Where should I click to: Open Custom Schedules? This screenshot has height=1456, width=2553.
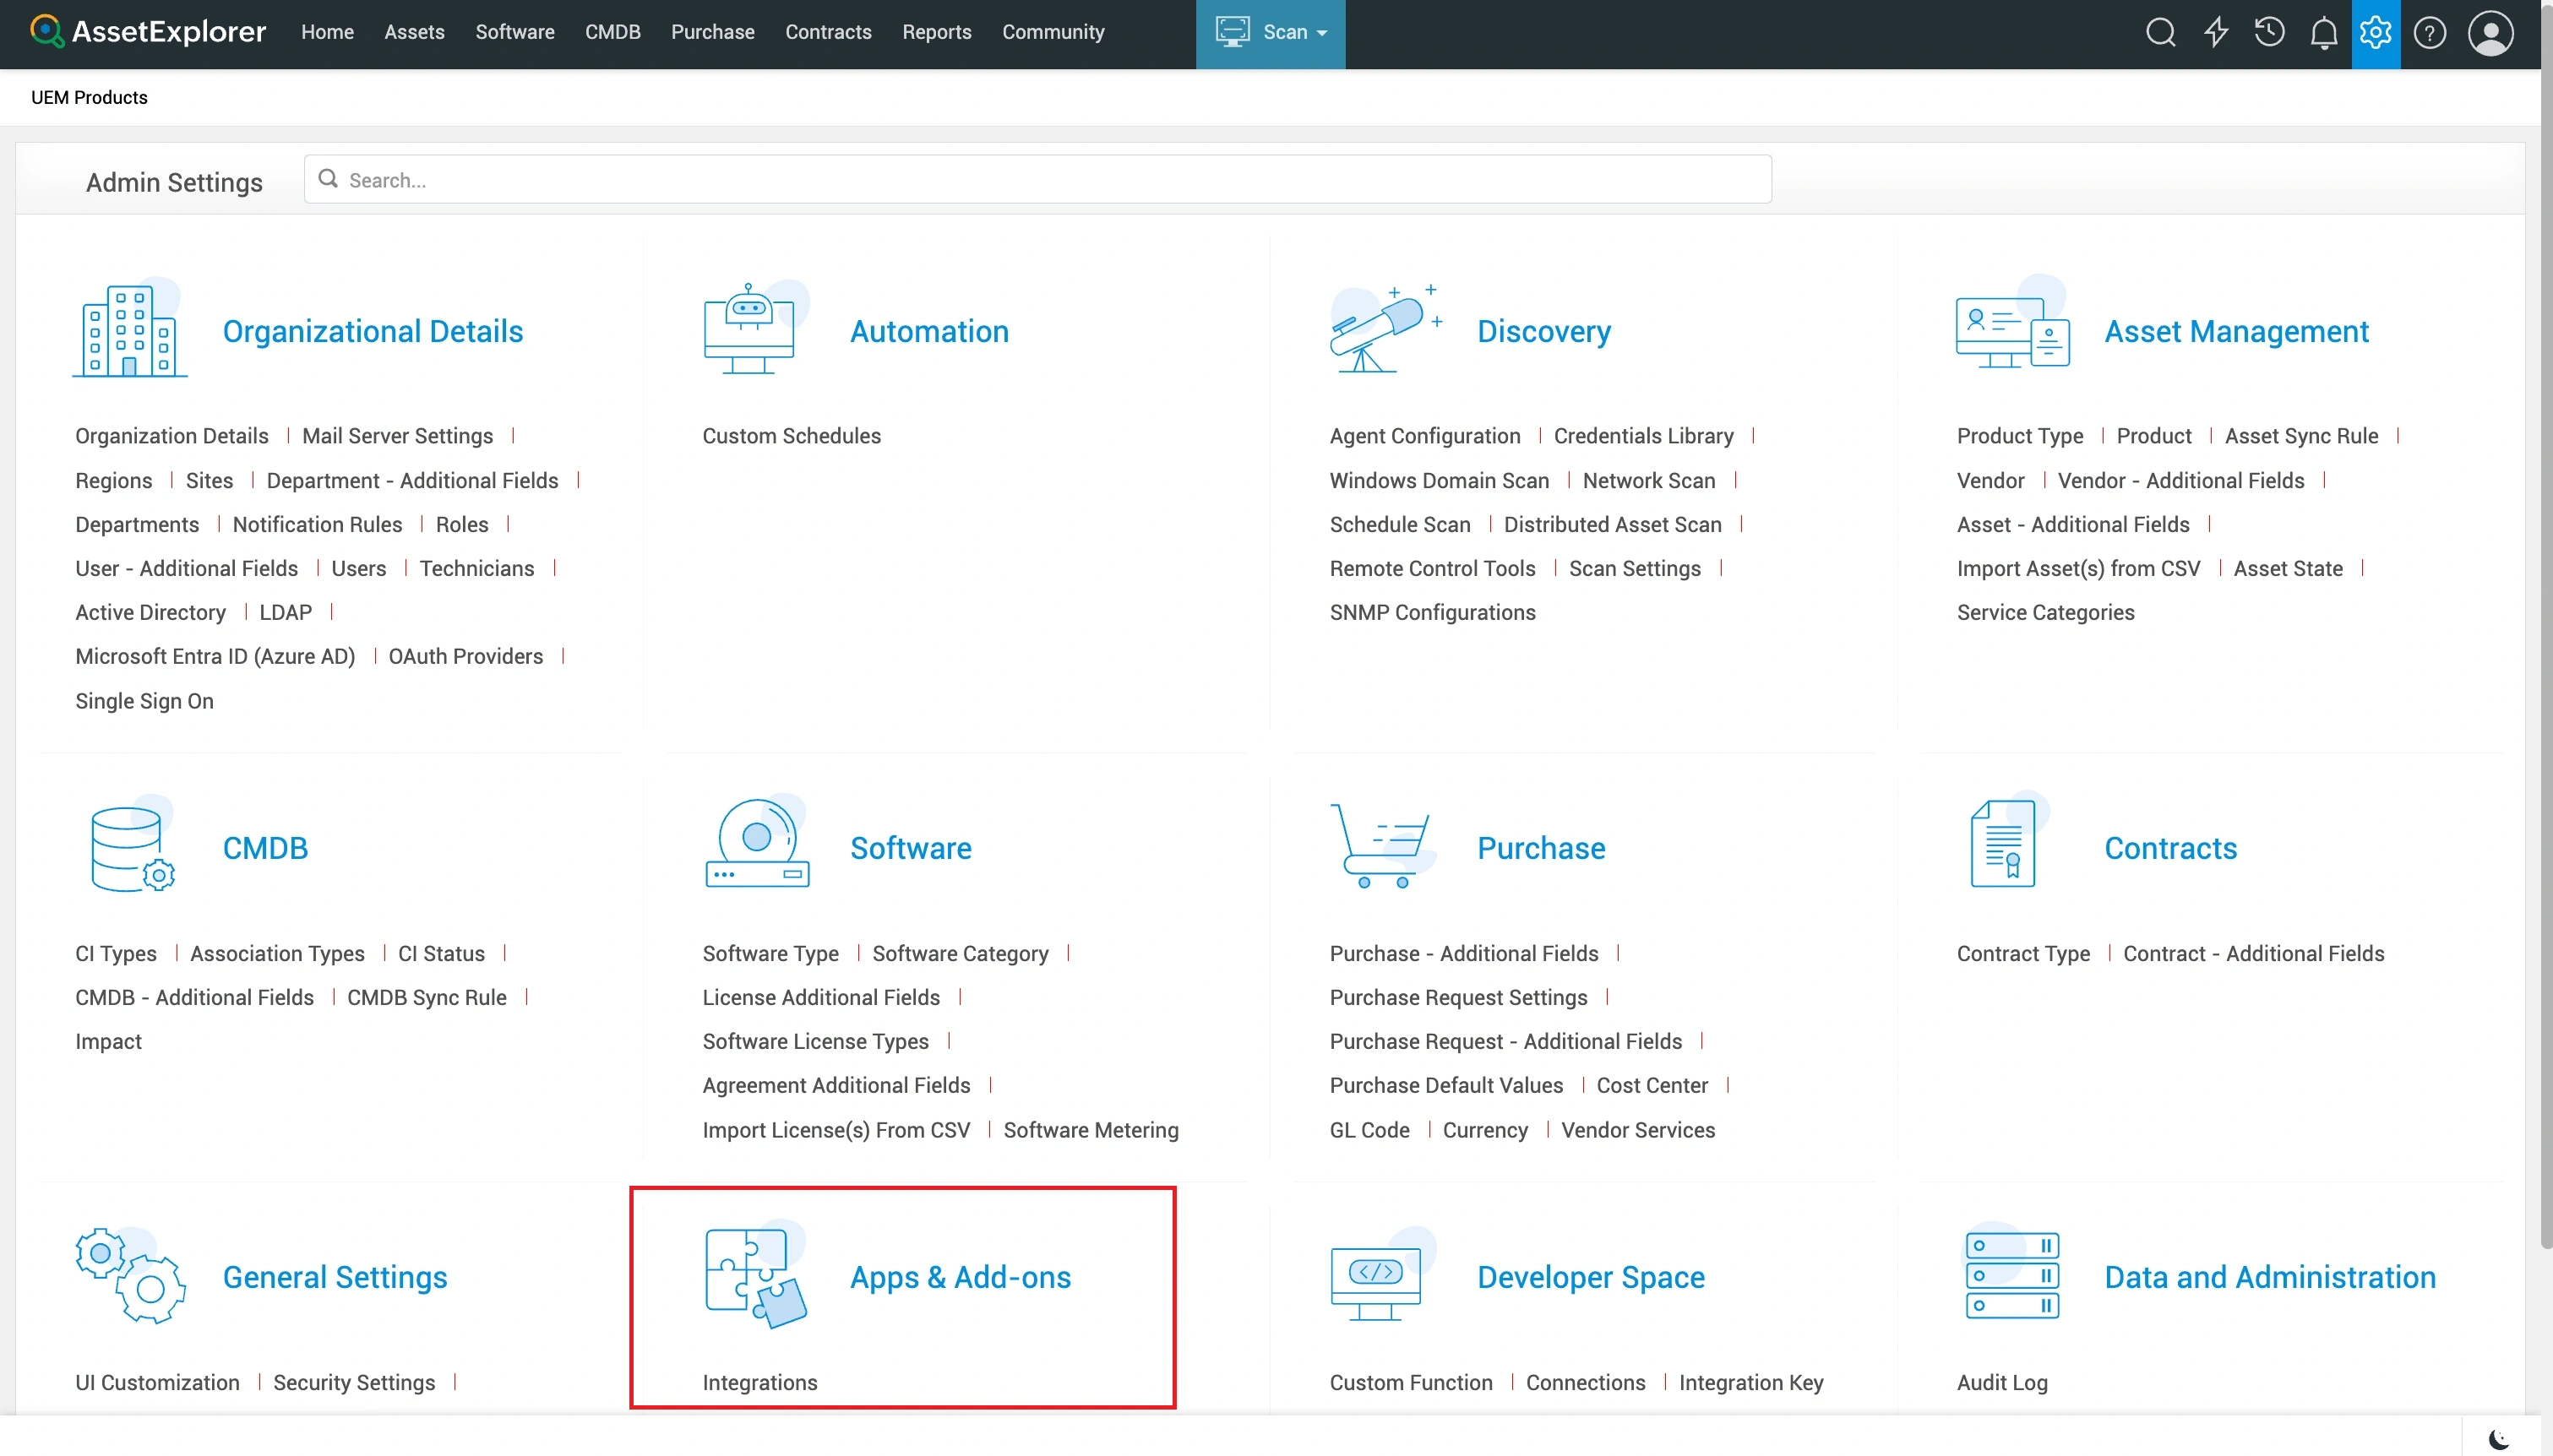791,436
